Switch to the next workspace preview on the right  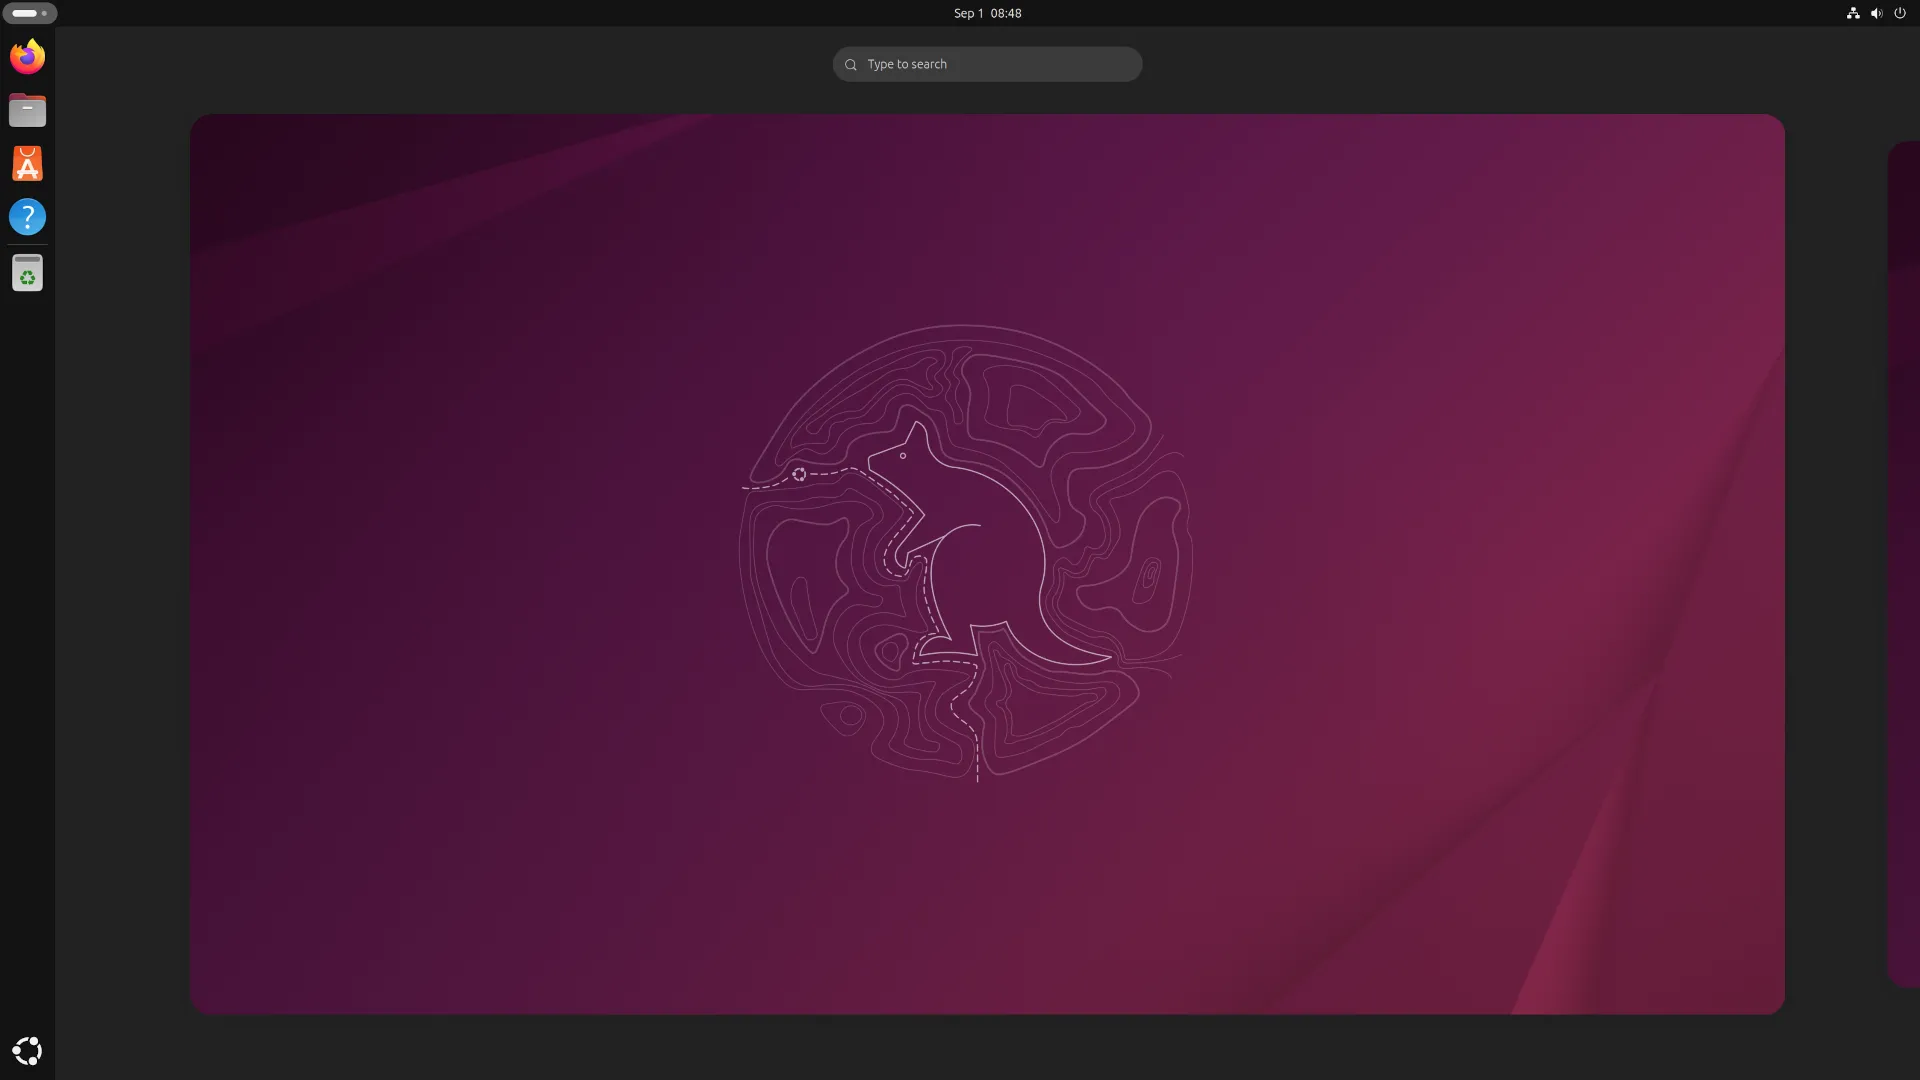1904,564
